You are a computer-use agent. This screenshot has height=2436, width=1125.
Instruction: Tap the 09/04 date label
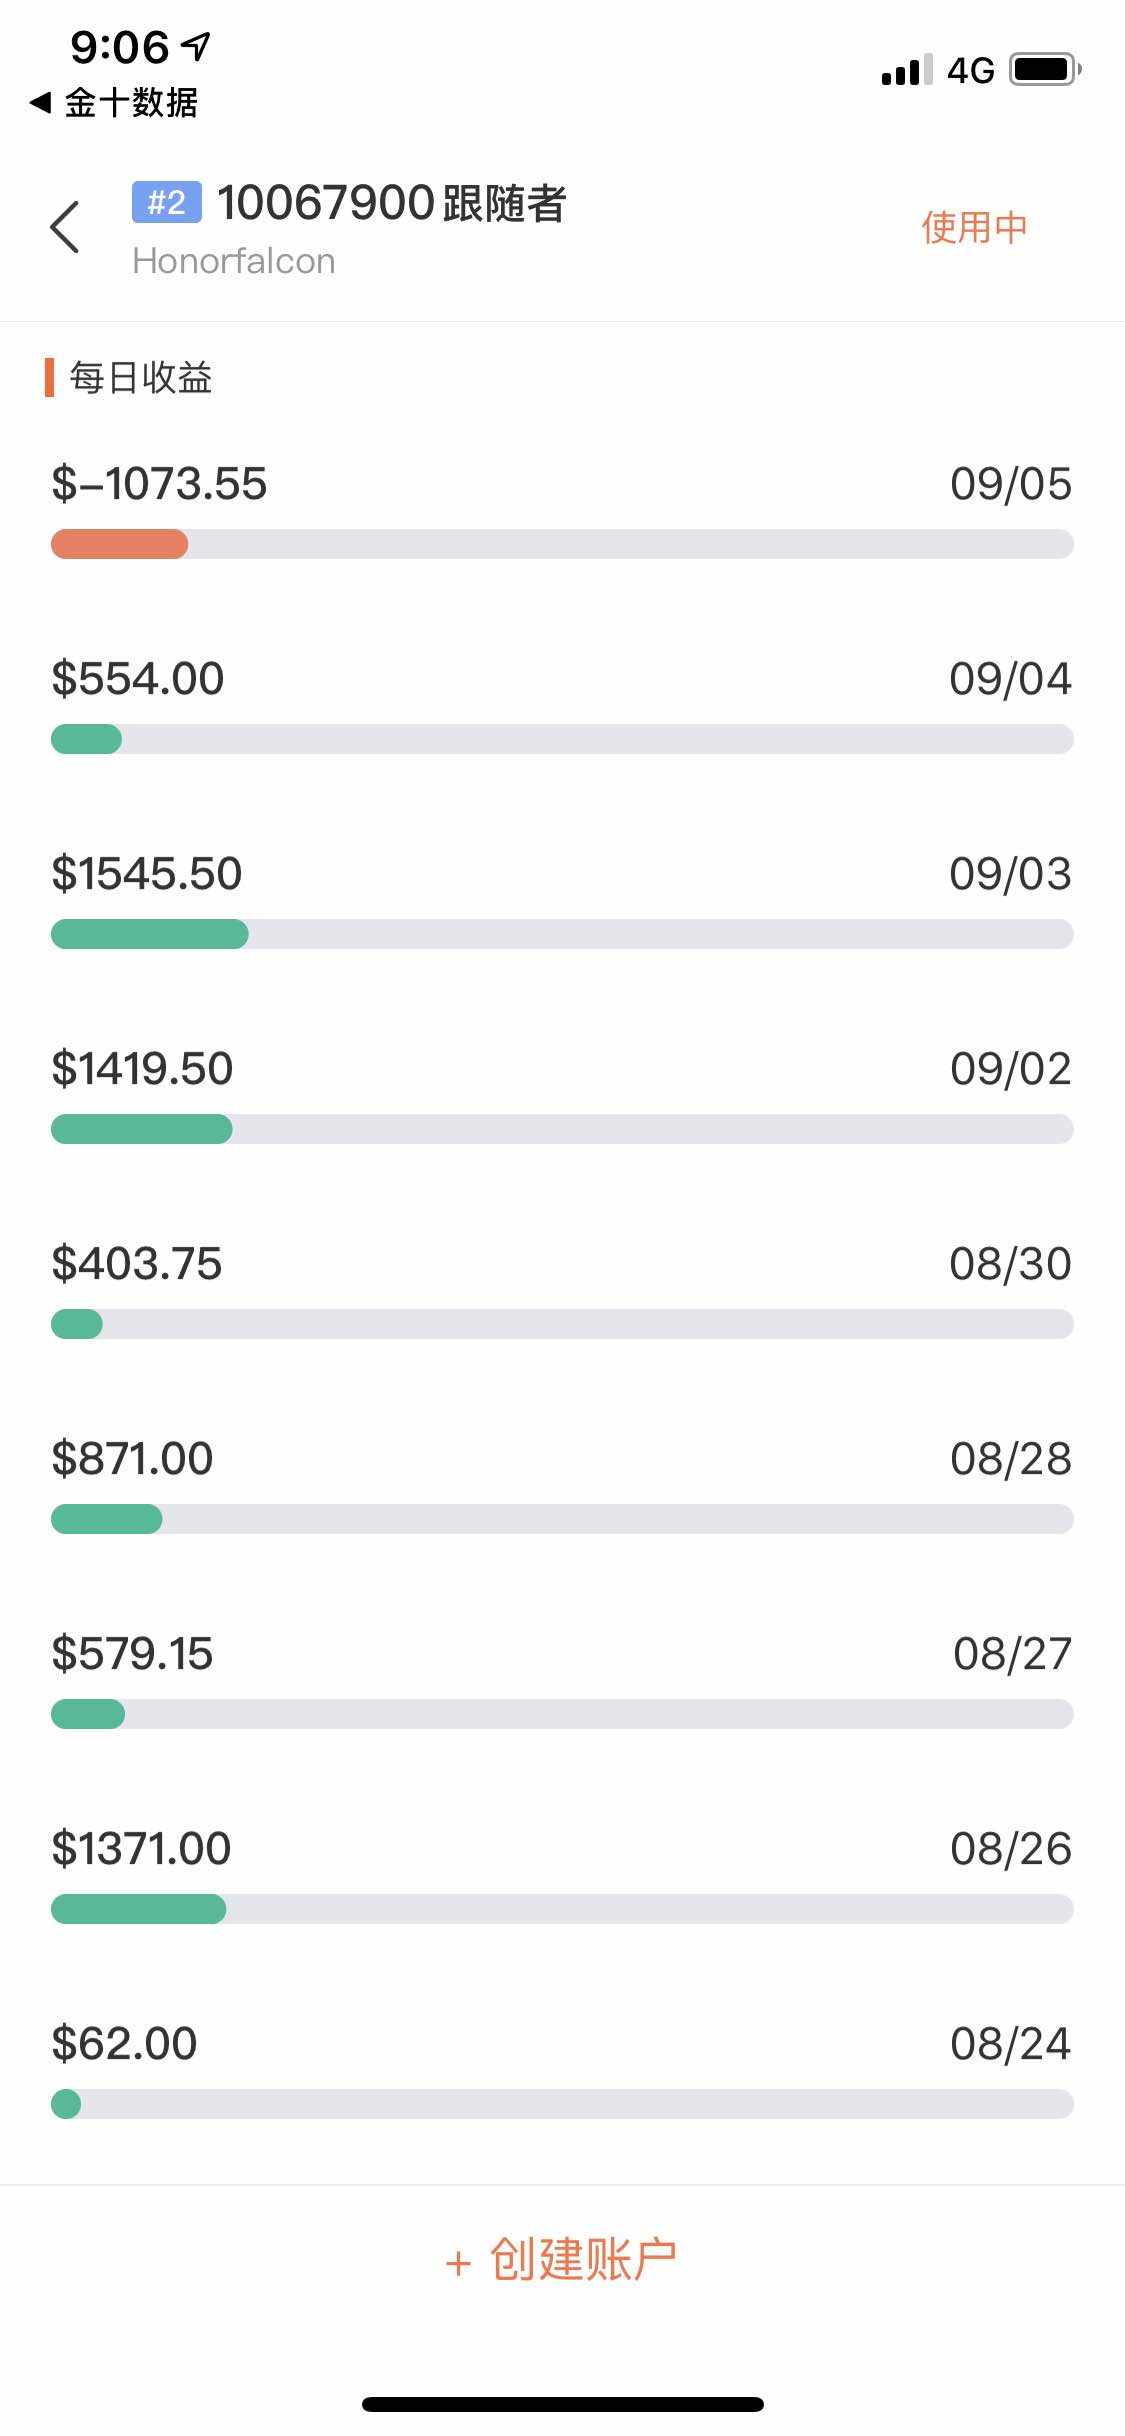pos(1010,679)
